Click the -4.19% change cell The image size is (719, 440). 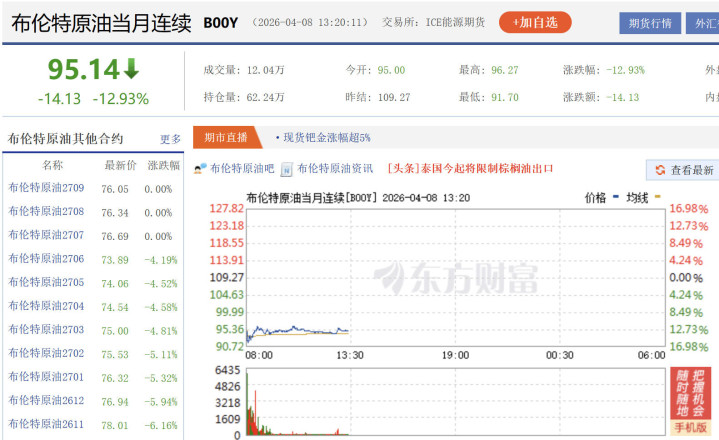(x=161, y=260)
